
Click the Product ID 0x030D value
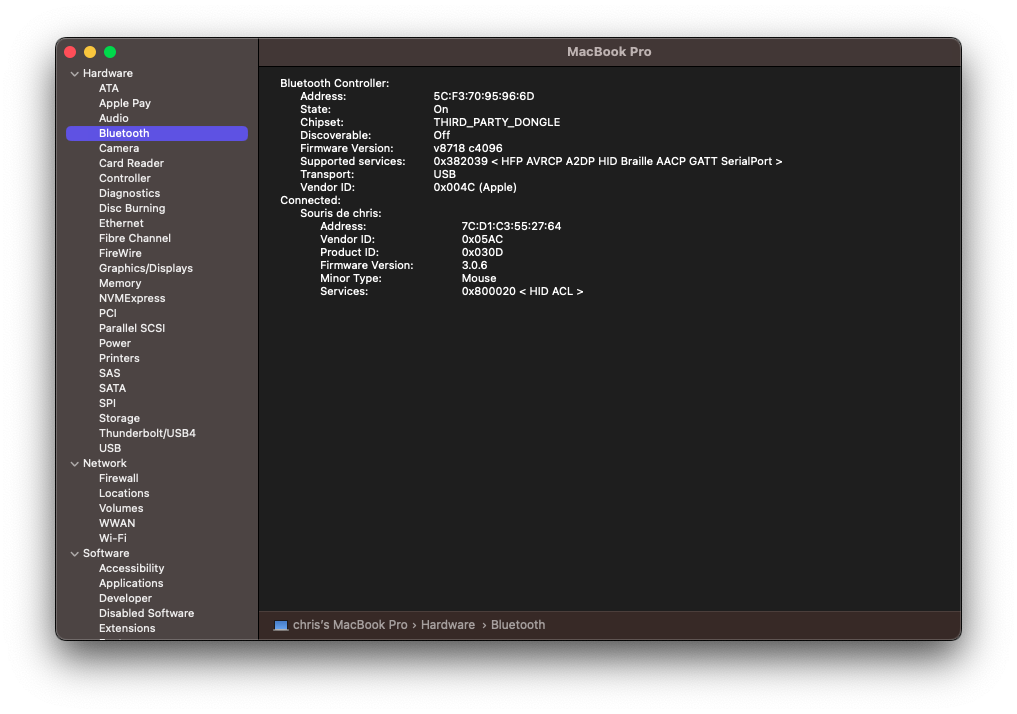click(x=482, y=252)
